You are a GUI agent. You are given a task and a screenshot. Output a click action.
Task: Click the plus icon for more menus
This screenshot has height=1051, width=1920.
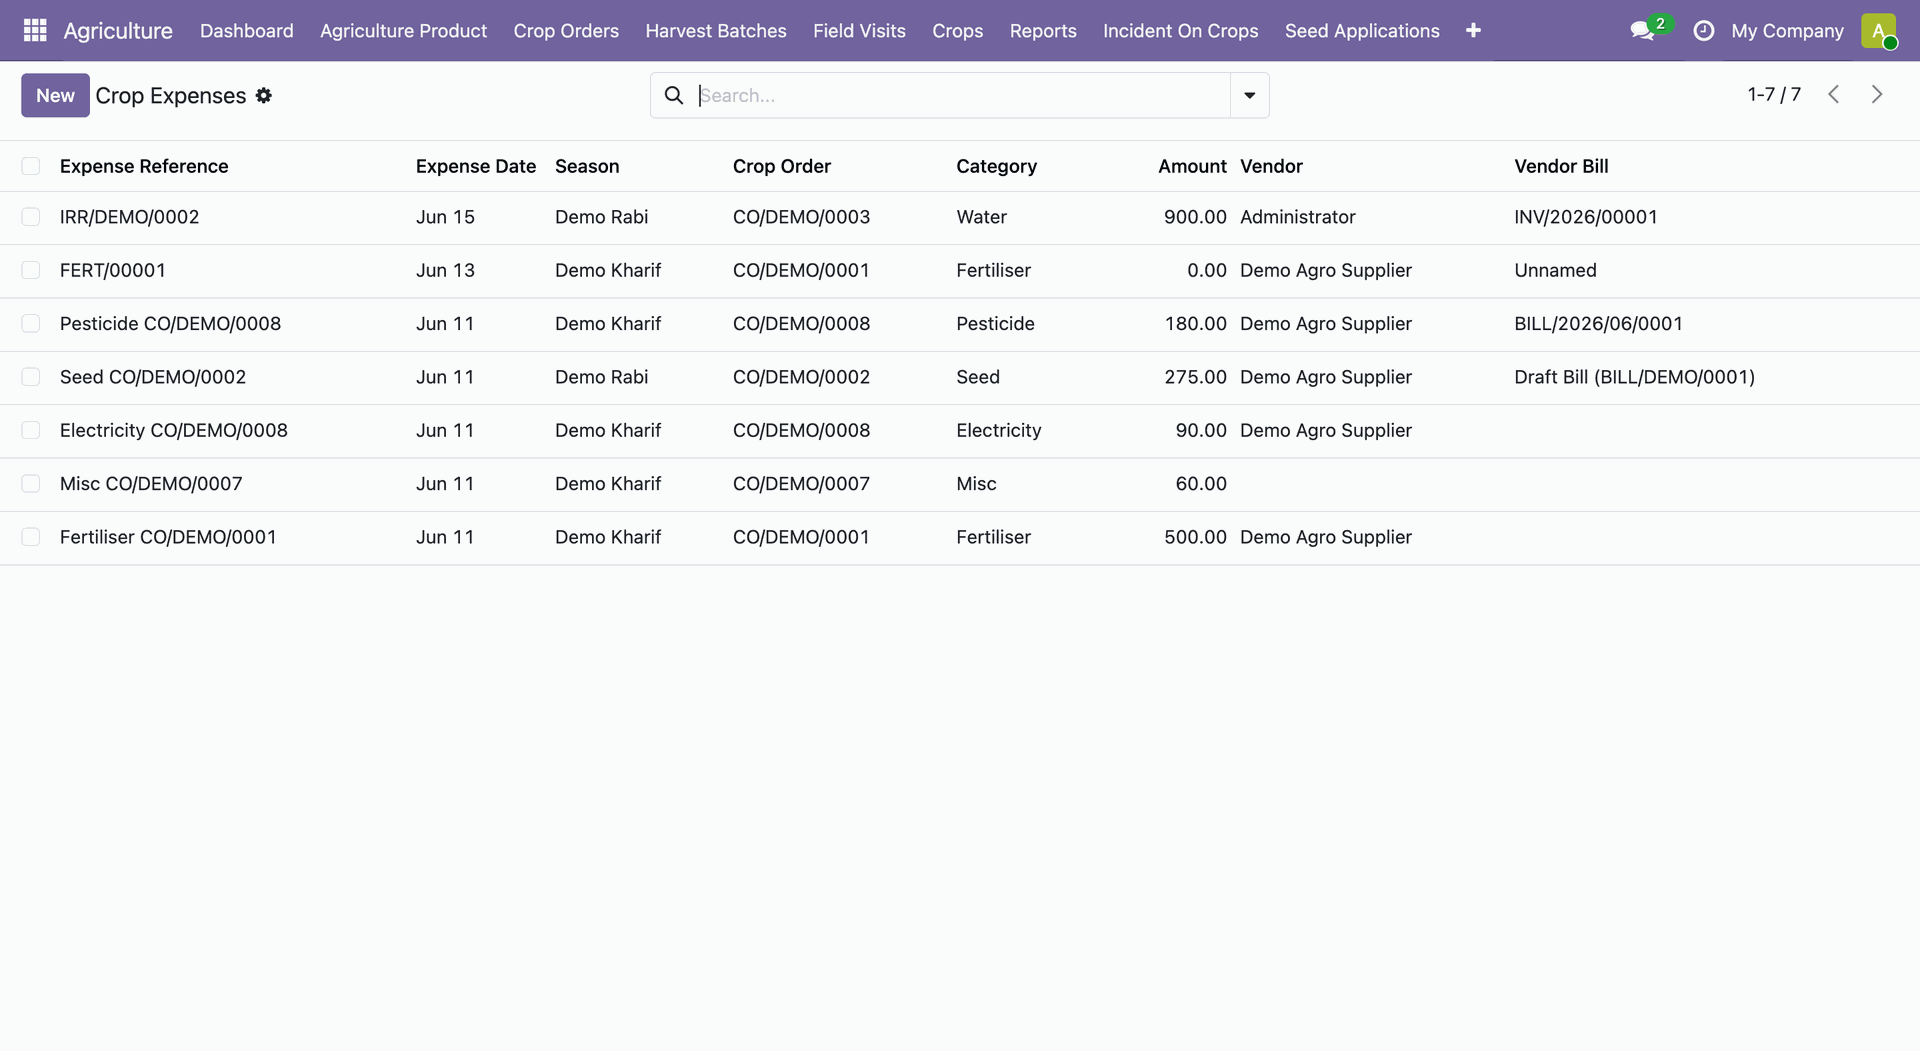(1473, 31)
